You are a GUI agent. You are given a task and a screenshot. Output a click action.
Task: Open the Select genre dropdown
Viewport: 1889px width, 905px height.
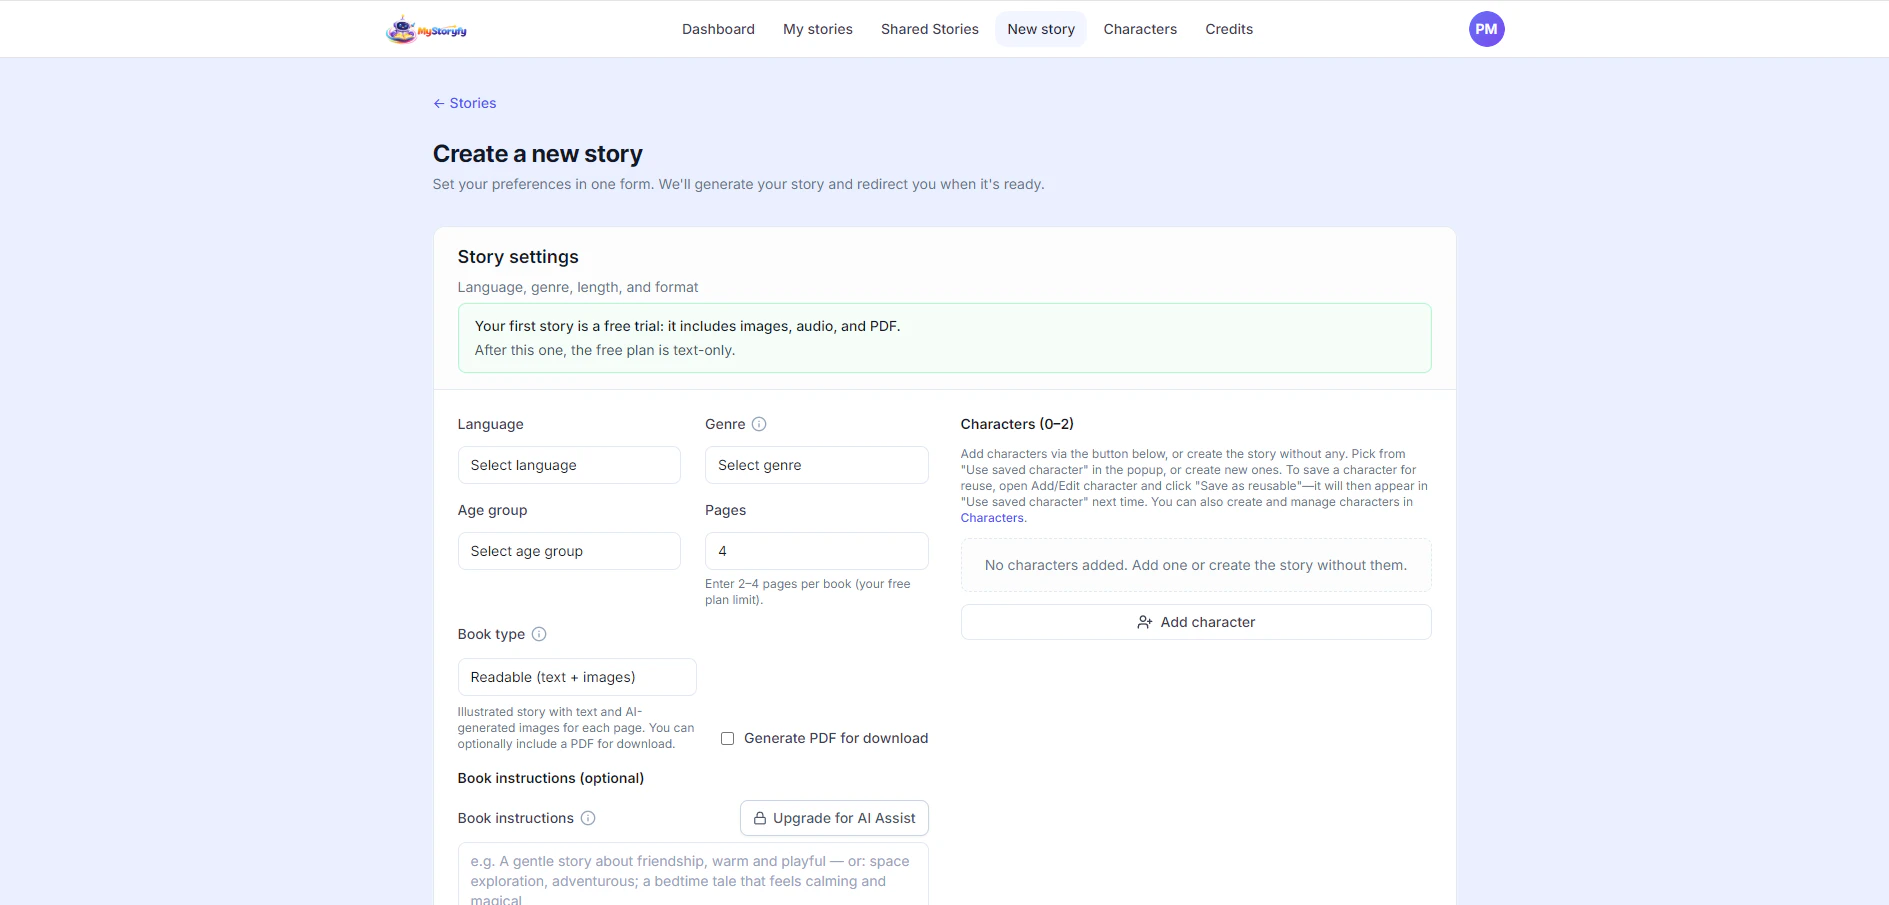point(816,465)
